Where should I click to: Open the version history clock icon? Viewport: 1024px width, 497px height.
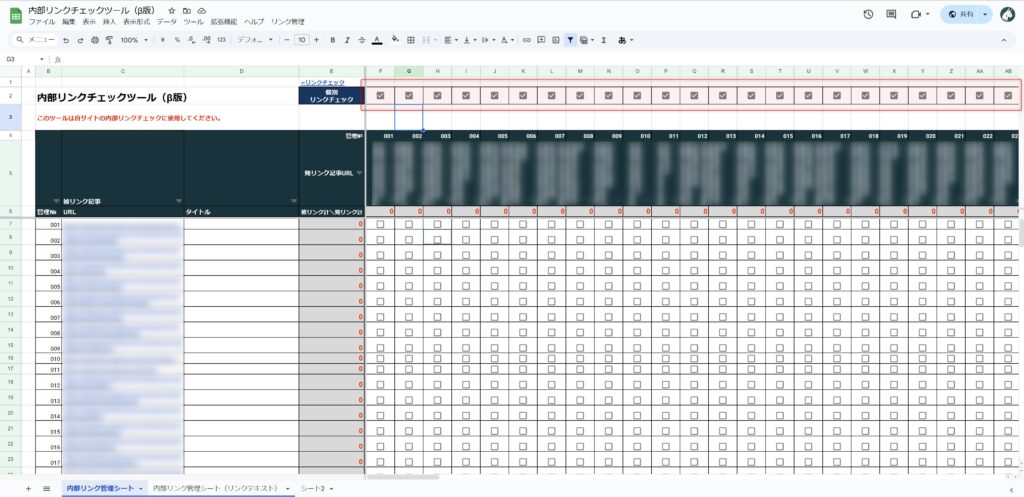pos(867,15)
